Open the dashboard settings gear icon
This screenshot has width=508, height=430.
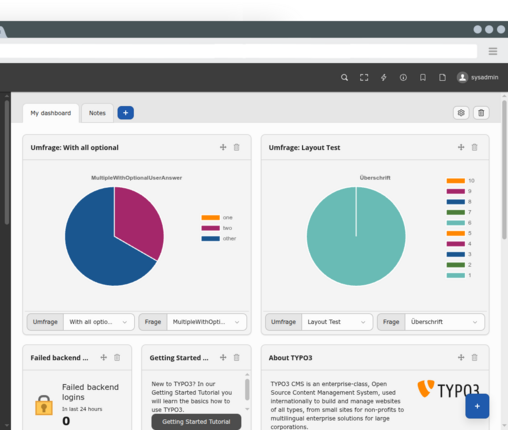pyautogui.click(x=461, y=113)
